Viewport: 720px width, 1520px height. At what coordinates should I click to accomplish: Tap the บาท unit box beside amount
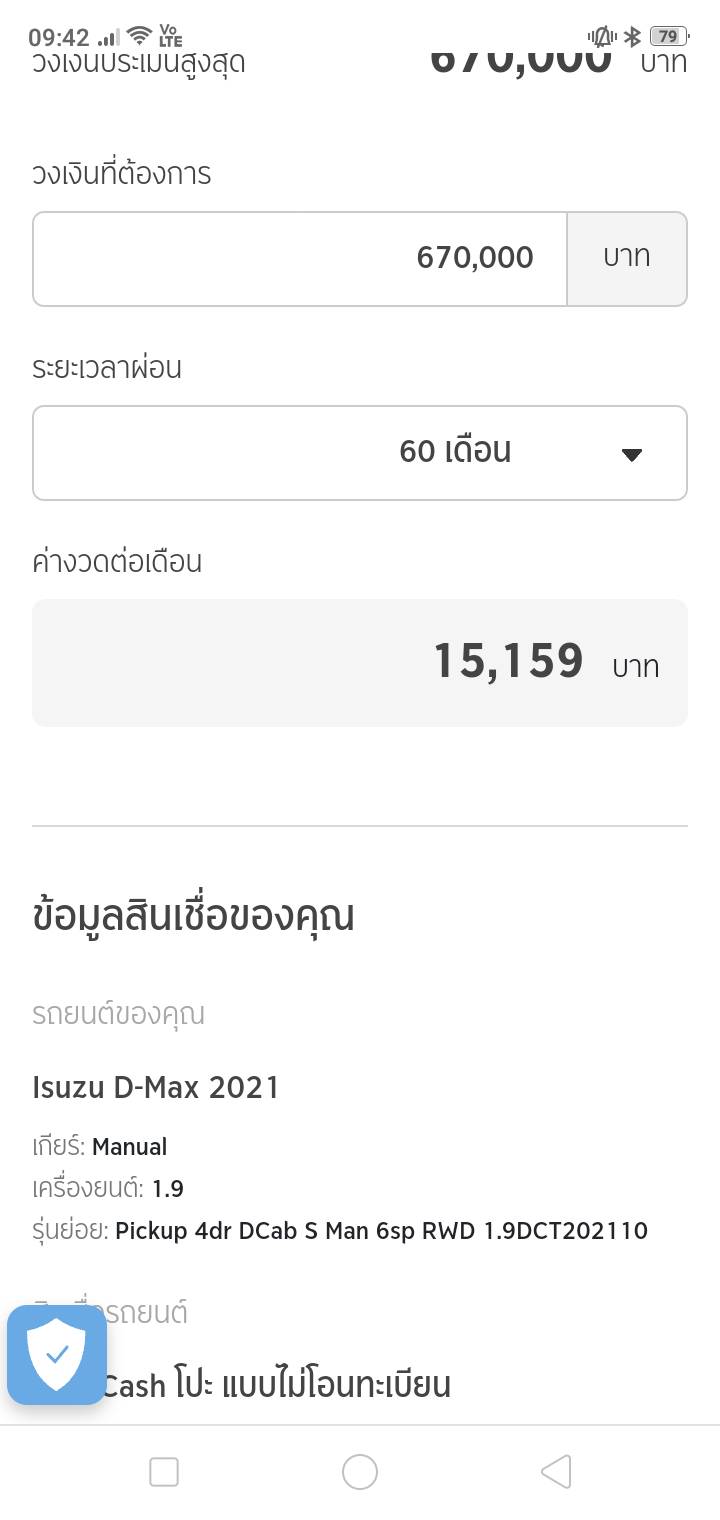(627, 258)
